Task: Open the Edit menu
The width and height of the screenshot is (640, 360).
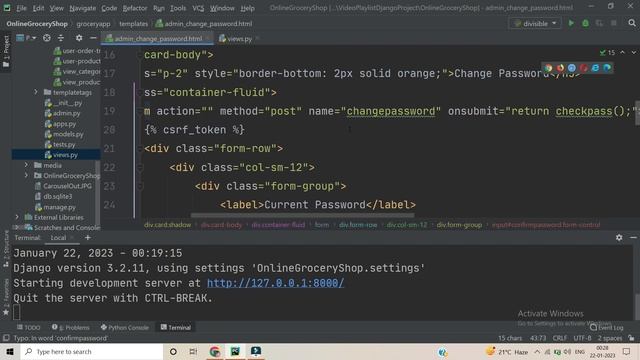Action: point(38,8)
